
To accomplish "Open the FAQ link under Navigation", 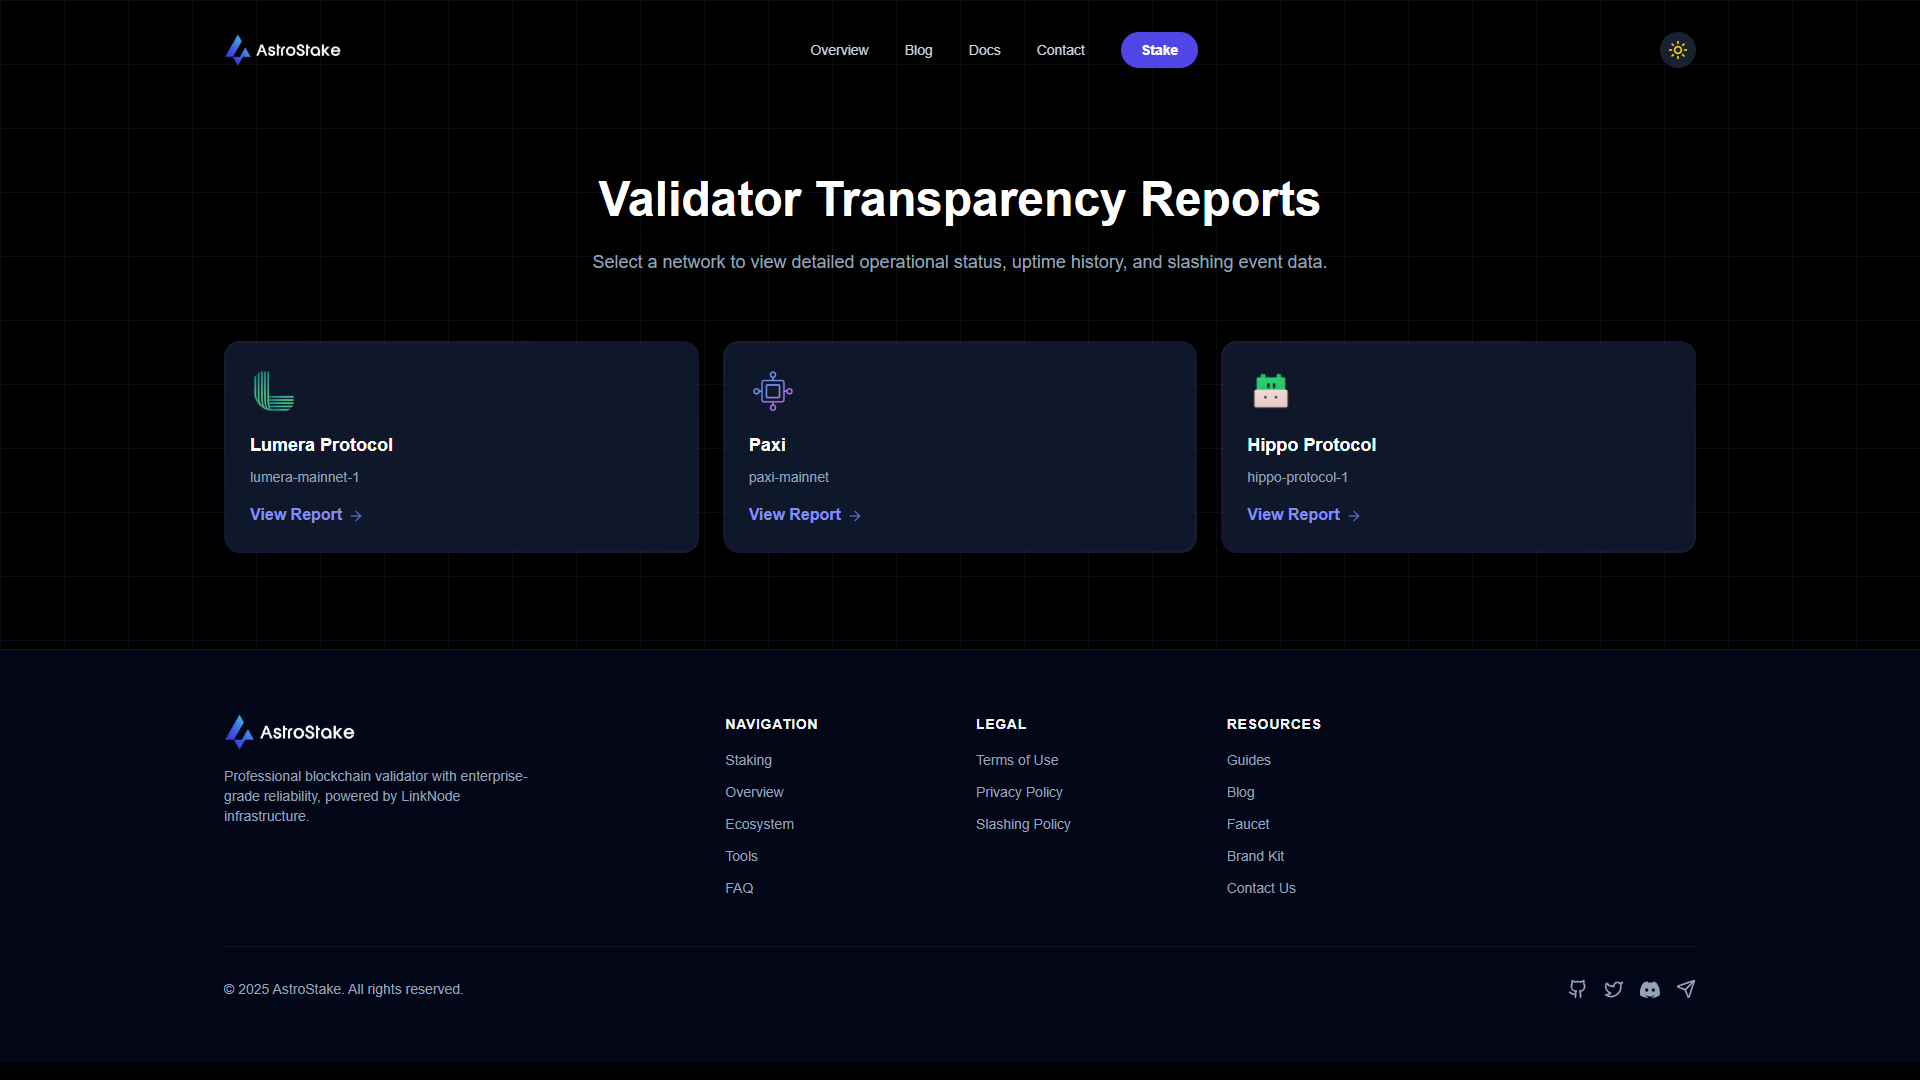I will pyautogui.click(x=739, y=888).
